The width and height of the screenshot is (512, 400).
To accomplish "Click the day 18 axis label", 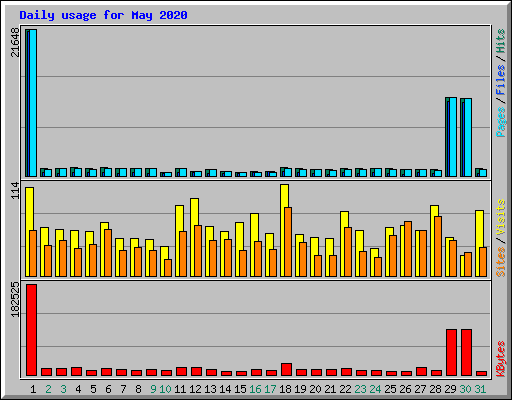I will [285, 389].
